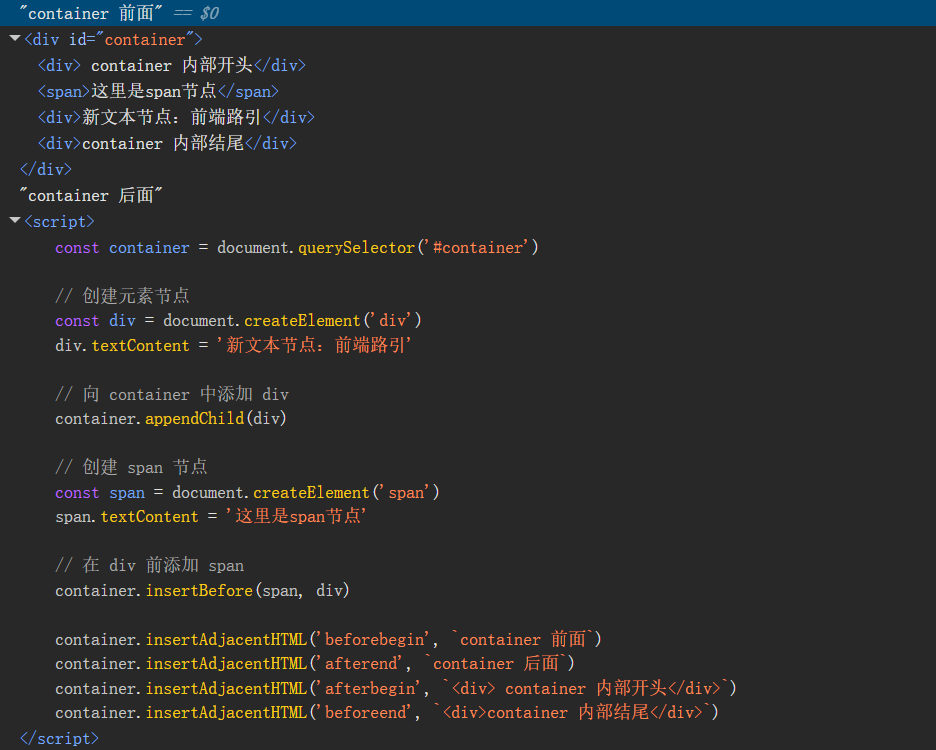
Task: Click the closing </script> tag
Action: pos(60,738)
